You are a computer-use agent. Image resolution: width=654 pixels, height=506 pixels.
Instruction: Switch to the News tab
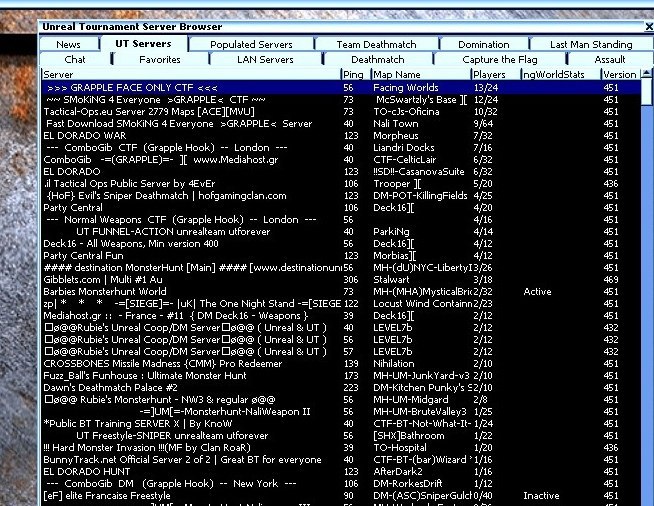(x=69, y=45)
